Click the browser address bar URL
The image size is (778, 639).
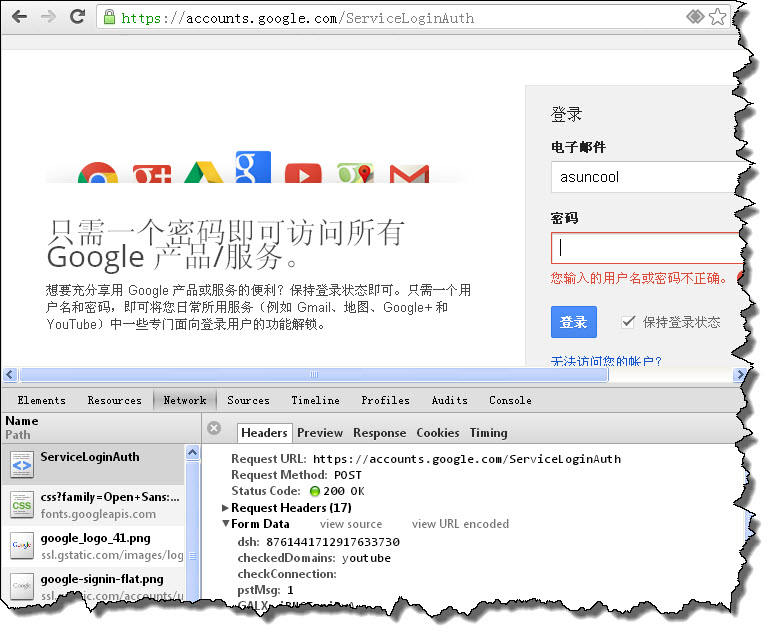coord(298,18)
